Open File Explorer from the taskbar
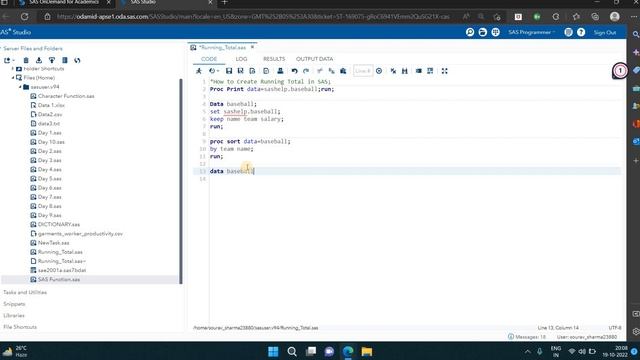 [367, 351]
